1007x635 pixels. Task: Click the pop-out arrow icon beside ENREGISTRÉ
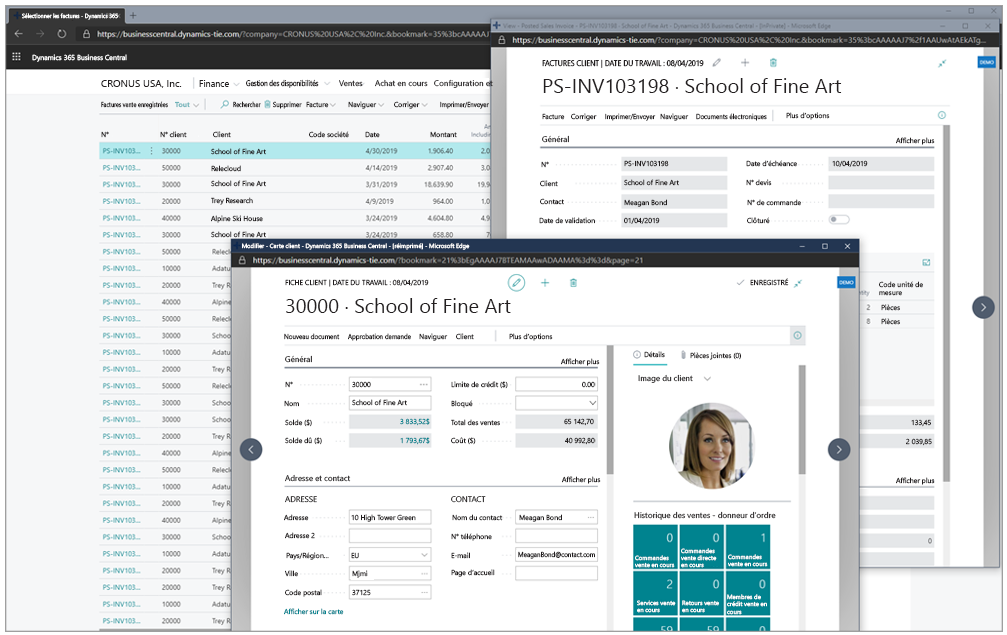tap(798, 283)
